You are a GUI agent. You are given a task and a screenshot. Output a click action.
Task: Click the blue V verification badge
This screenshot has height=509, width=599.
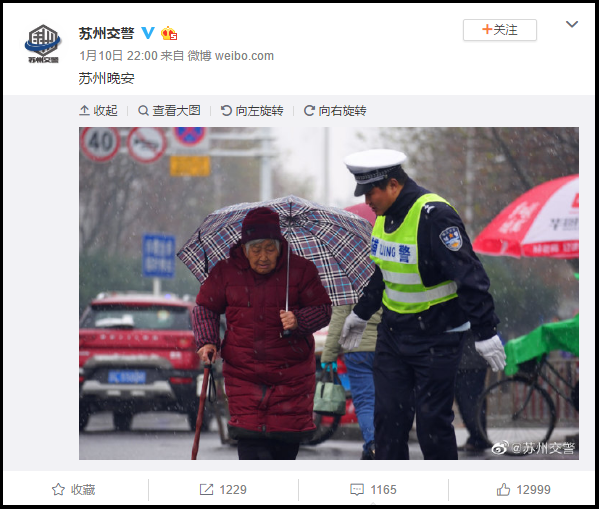tap(147, 33)
